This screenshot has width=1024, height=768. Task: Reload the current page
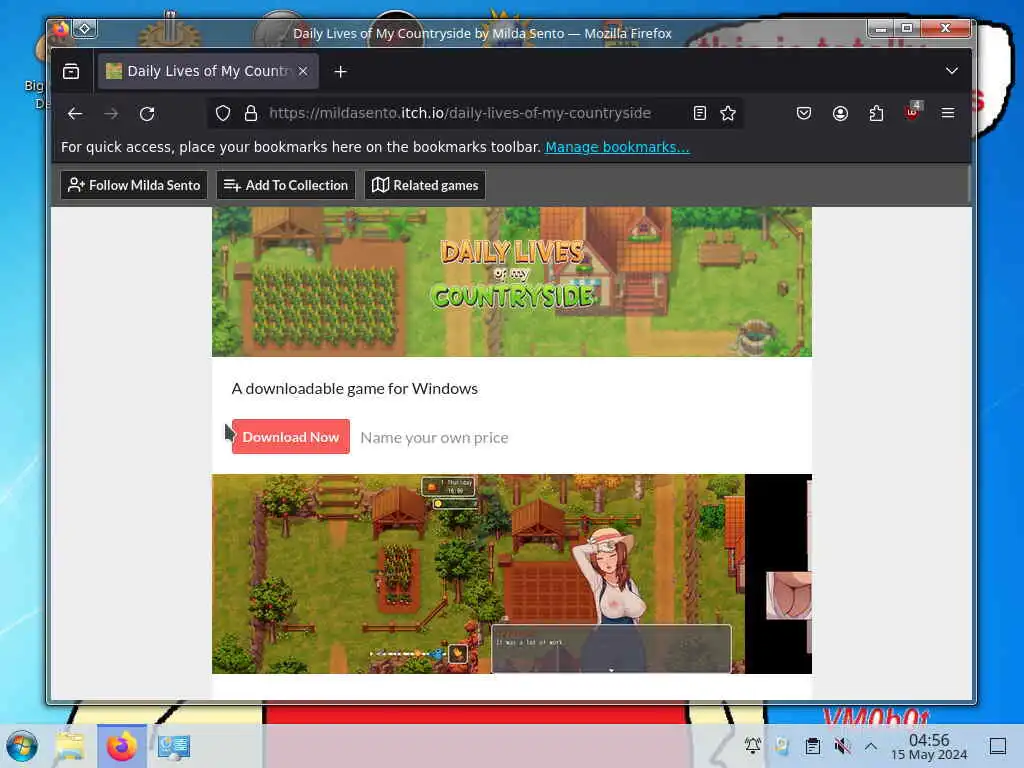[147, 114]
